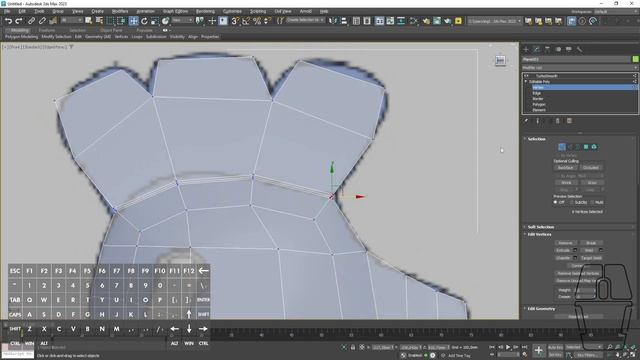Click the Mirror tool icon
Image resolution: width=640 pixels, height=360 pixels.
coord(333,21)
